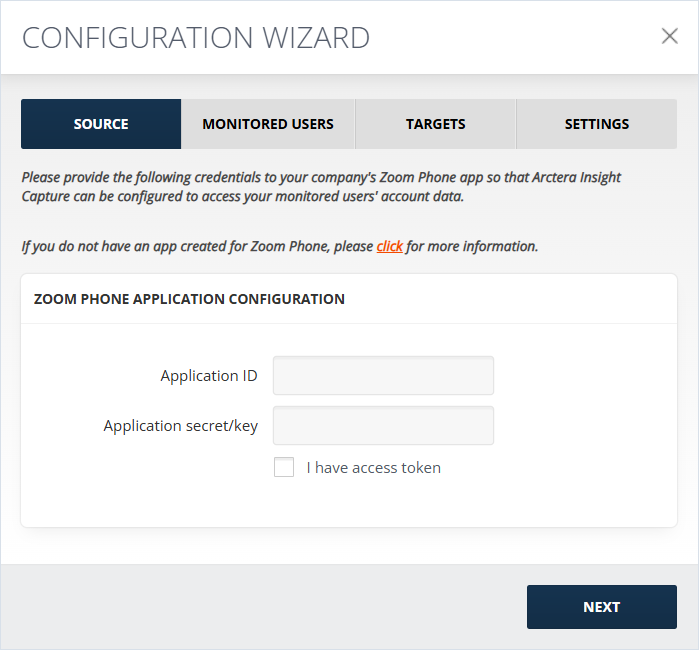Proceed with the NEXT button
The height and width of the screenshot is (650, 699).
click(602, 607)
